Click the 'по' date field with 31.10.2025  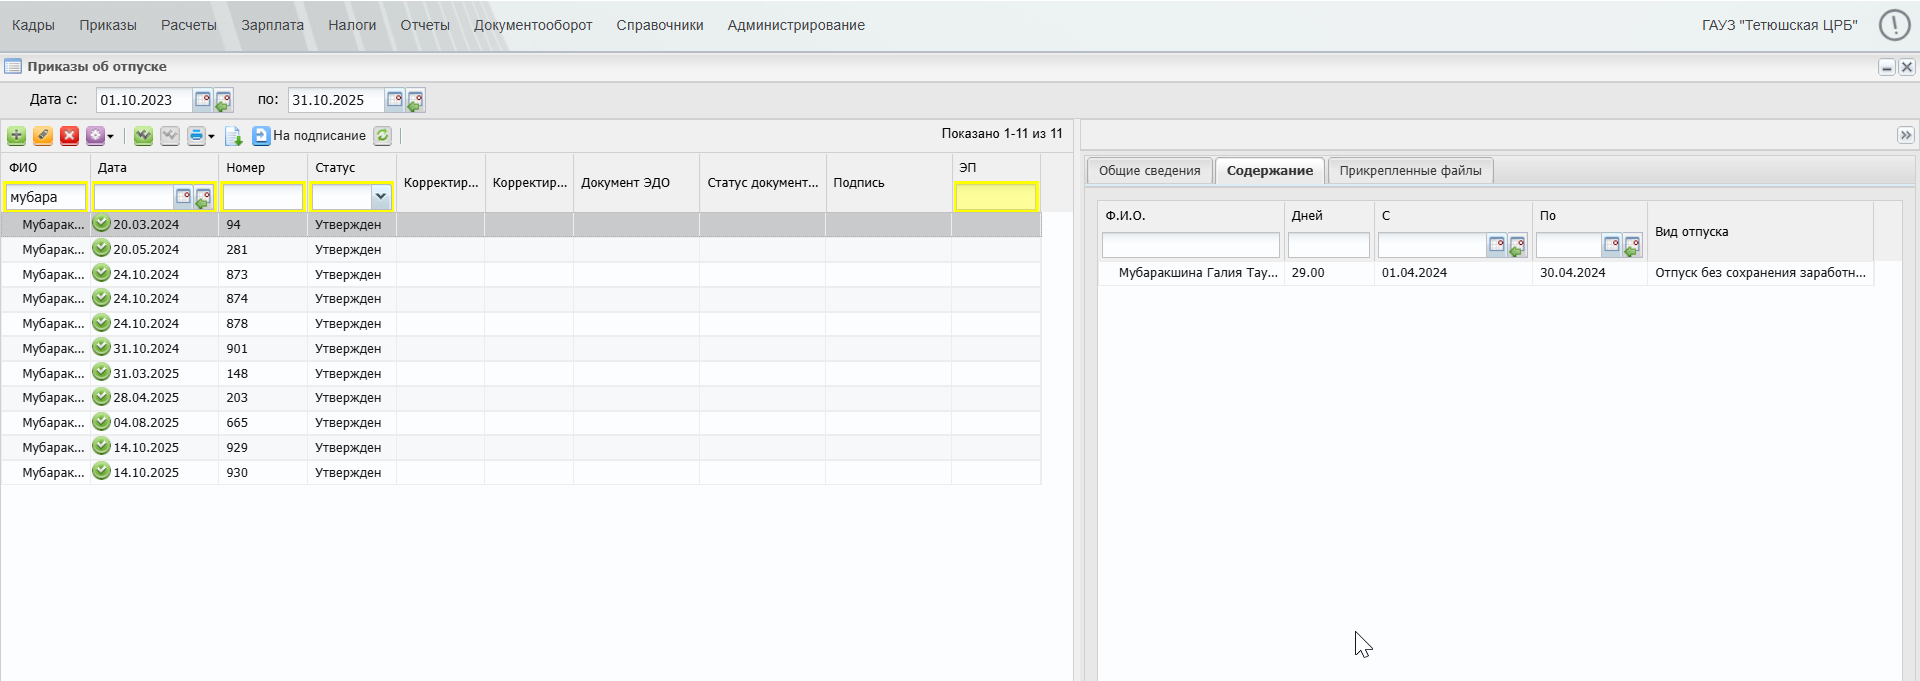tap(336, 100)
